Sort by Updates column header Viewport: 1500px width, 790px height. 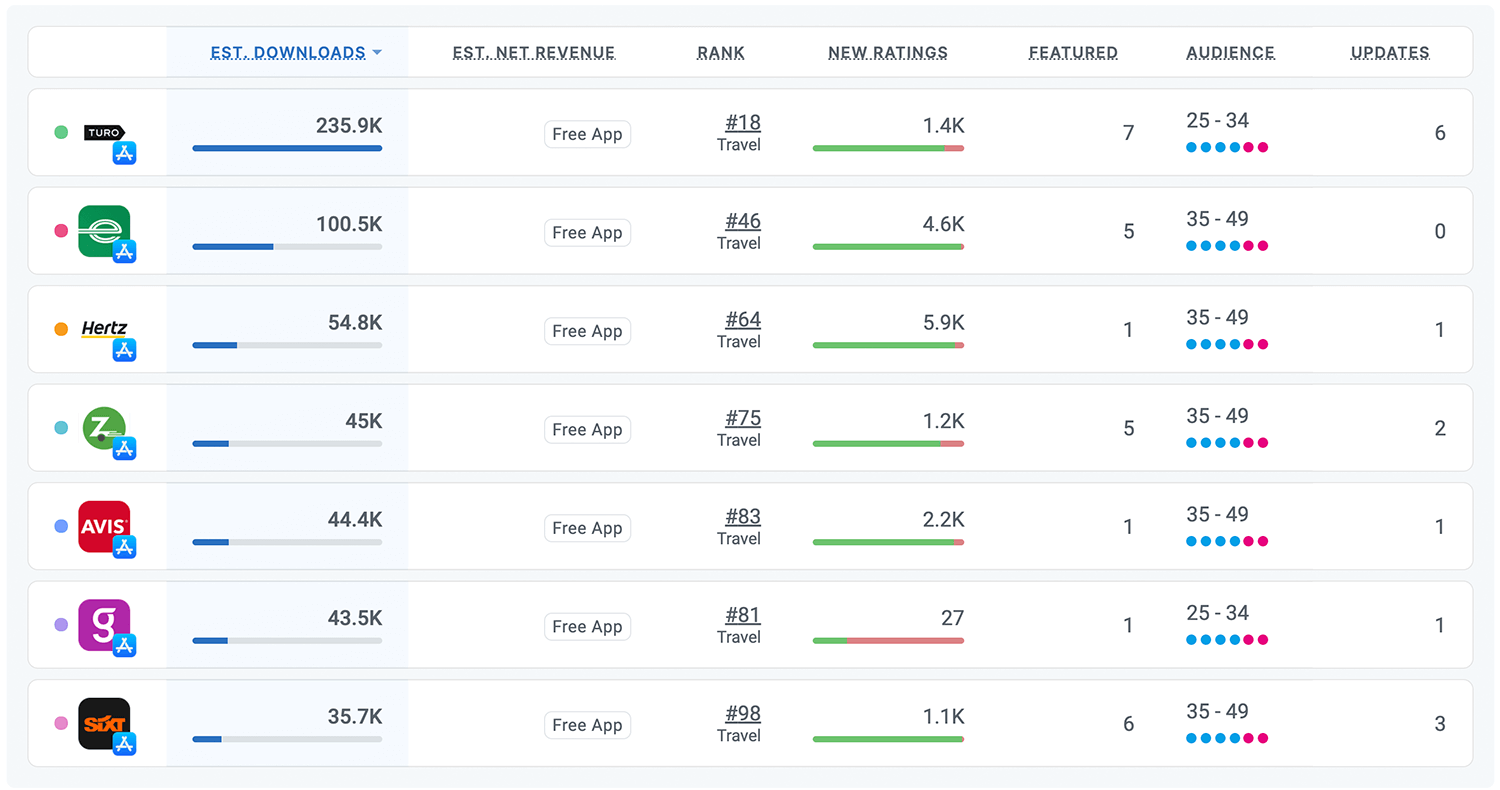point(1390,53)
